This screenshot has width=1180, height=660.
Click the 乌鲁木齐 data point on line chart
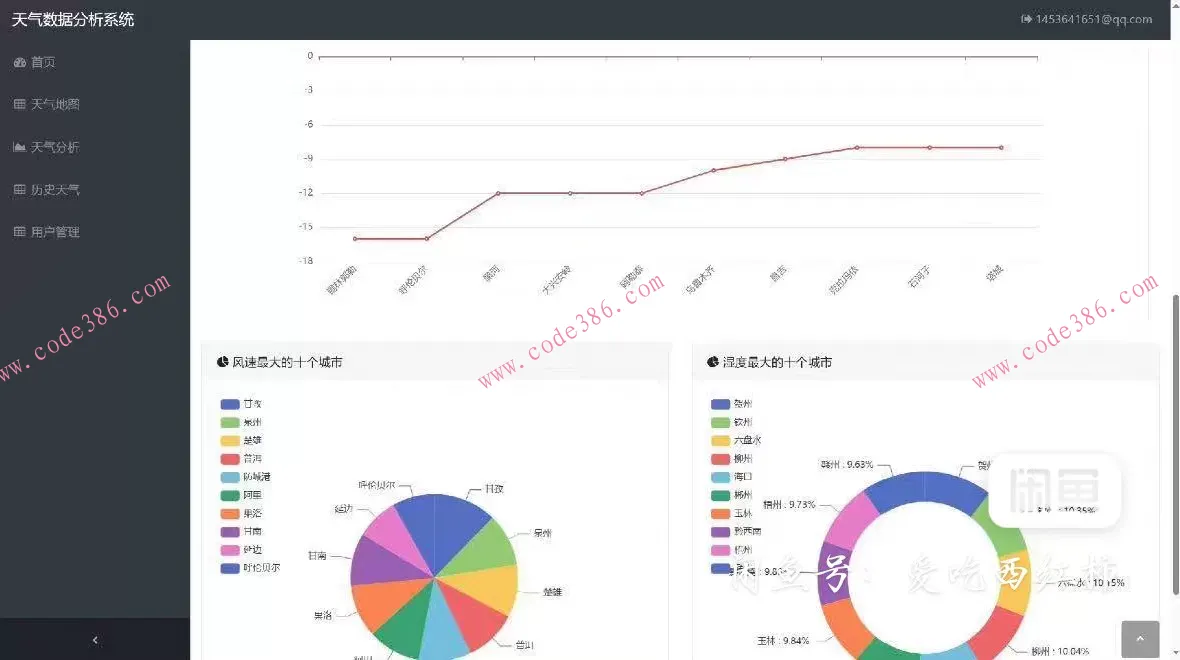[x=714, y=170]
